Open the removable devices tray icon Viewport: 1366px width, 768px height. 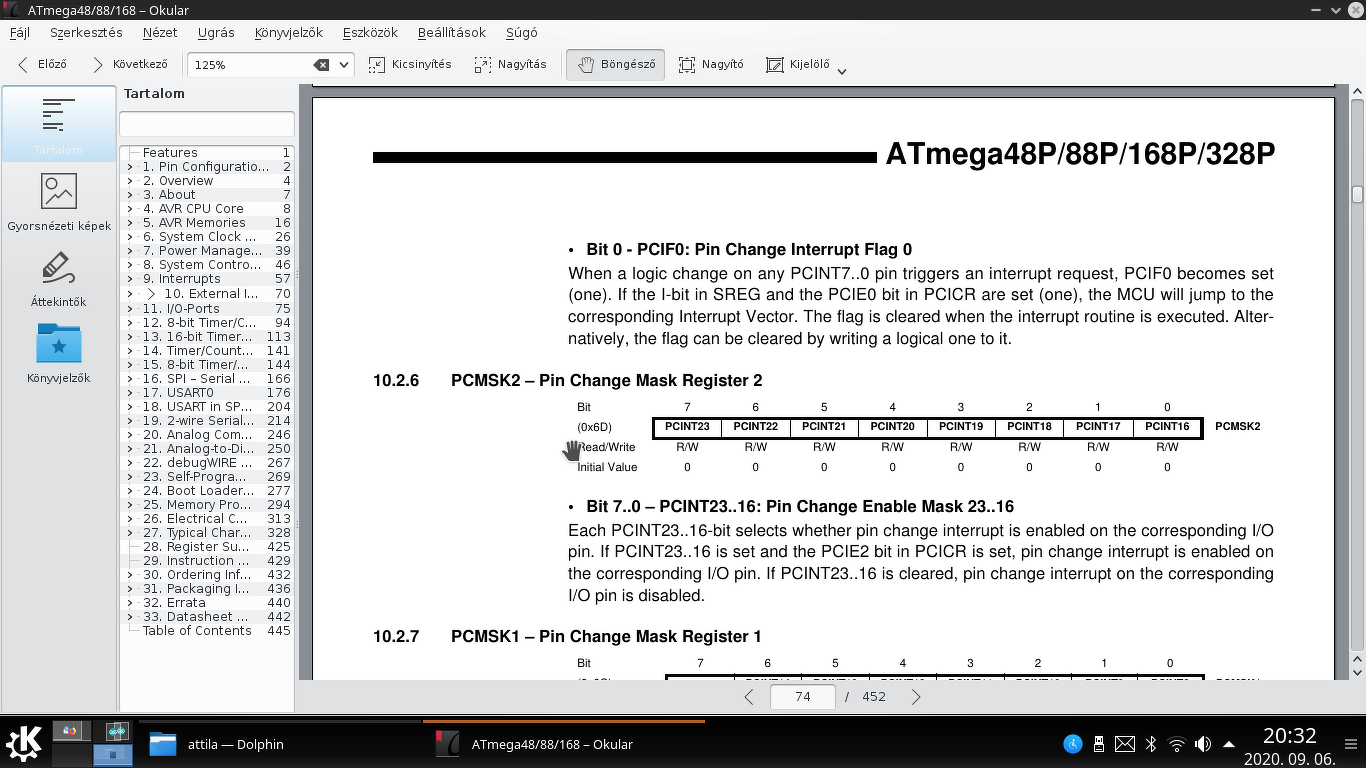pos(1099,744)
